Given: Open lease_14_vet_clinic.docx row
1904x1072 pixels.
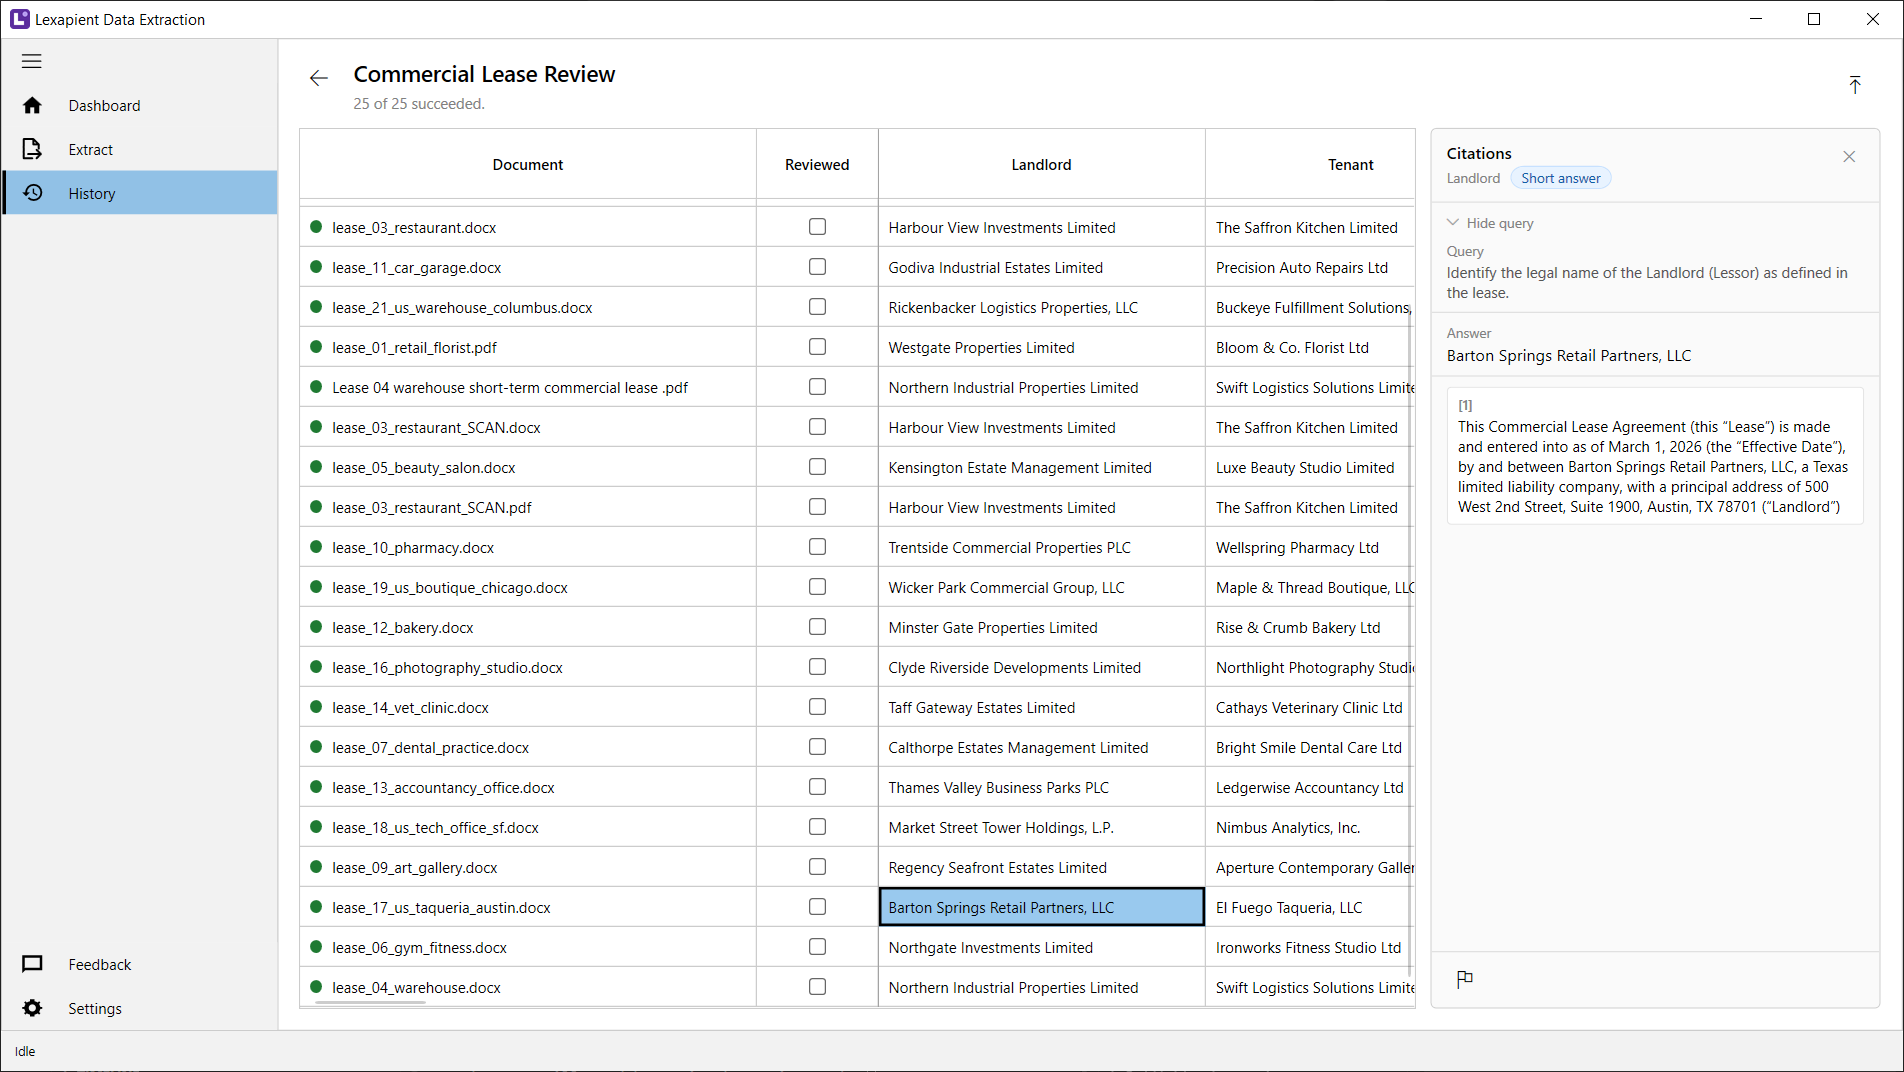Looking at the screenshot, I should click(x=528, y=707).
